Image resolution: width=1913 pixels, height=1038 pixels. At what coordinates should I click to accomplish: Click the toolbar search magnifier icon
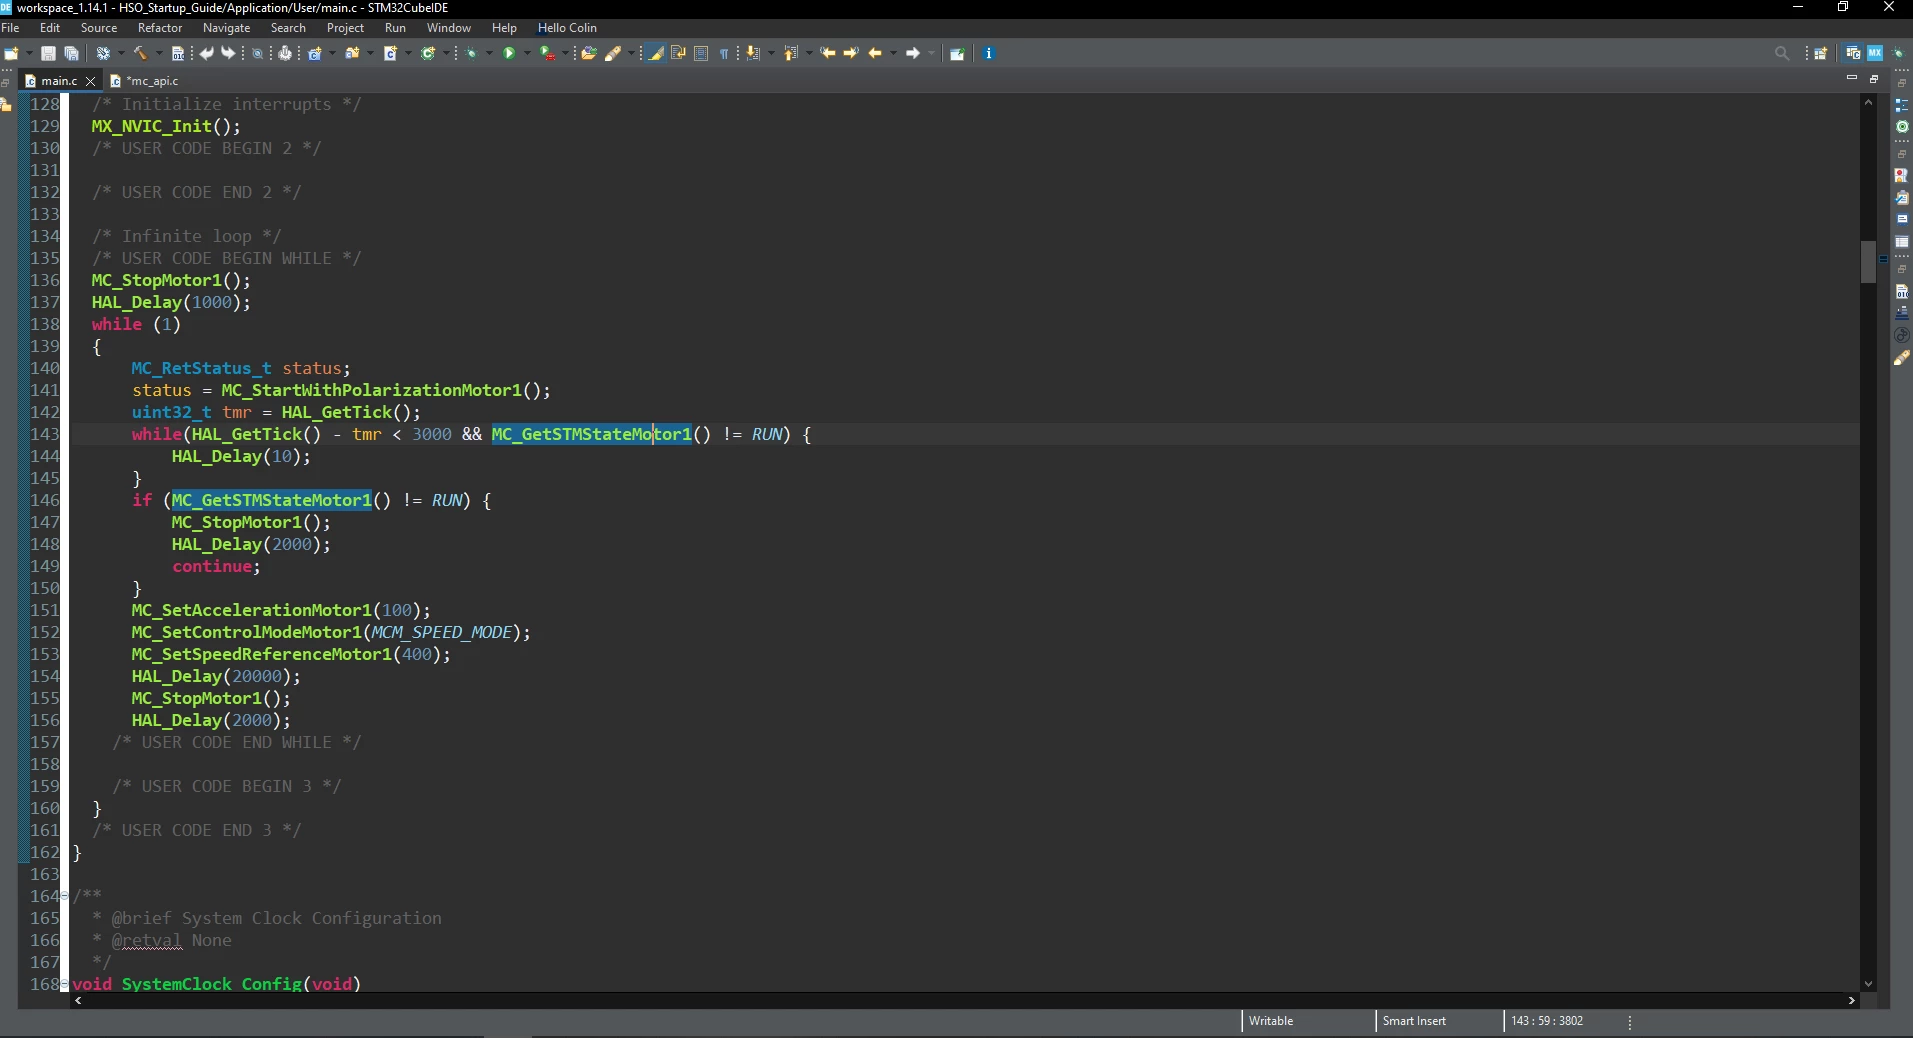coord(1782,53)
